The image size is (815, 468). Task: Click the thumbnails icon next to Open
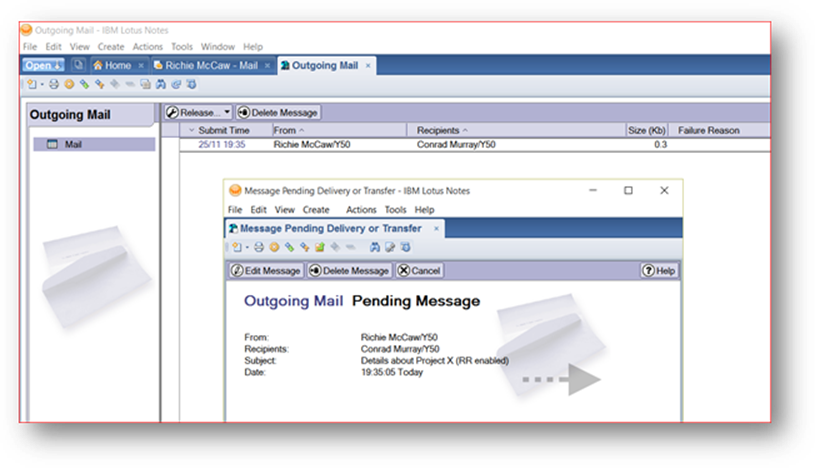(78, 65)
